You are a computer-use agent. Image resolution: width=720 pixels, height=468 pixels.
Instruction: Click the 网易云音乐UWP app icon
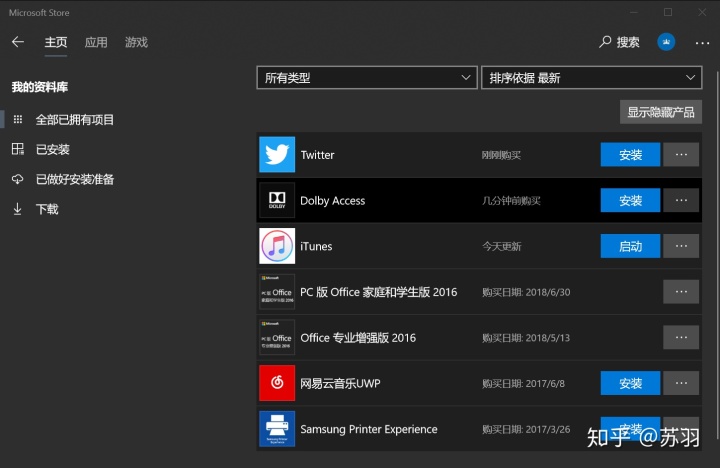[x=277, y=383]
